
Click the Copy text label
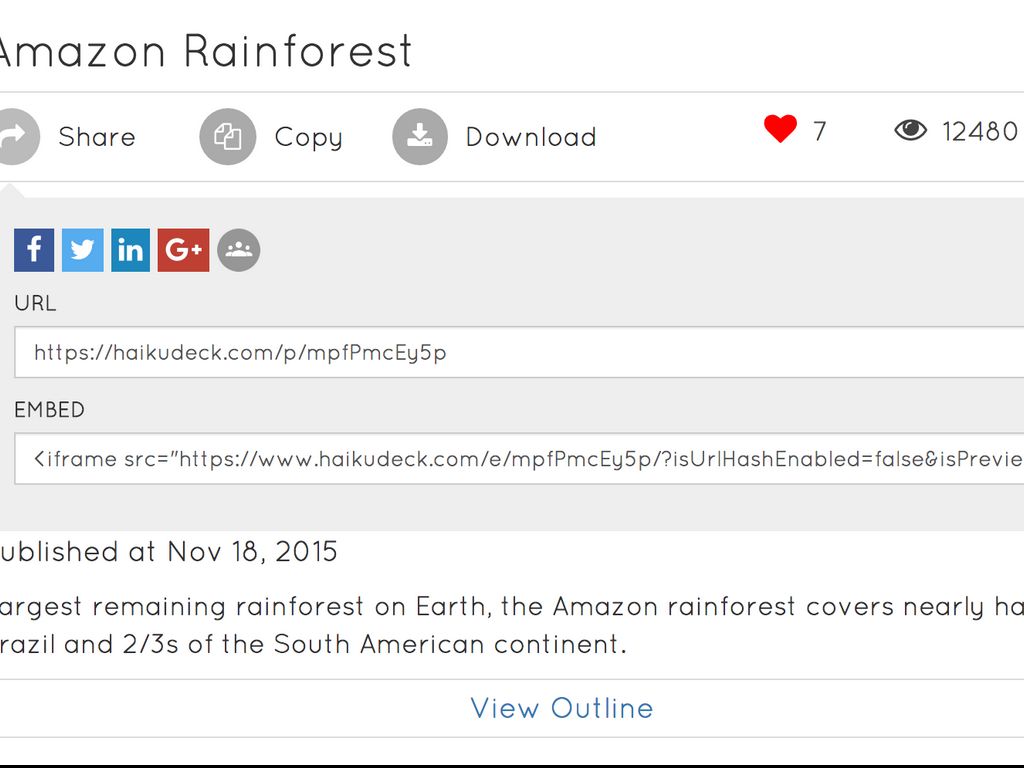click(308, 137)
